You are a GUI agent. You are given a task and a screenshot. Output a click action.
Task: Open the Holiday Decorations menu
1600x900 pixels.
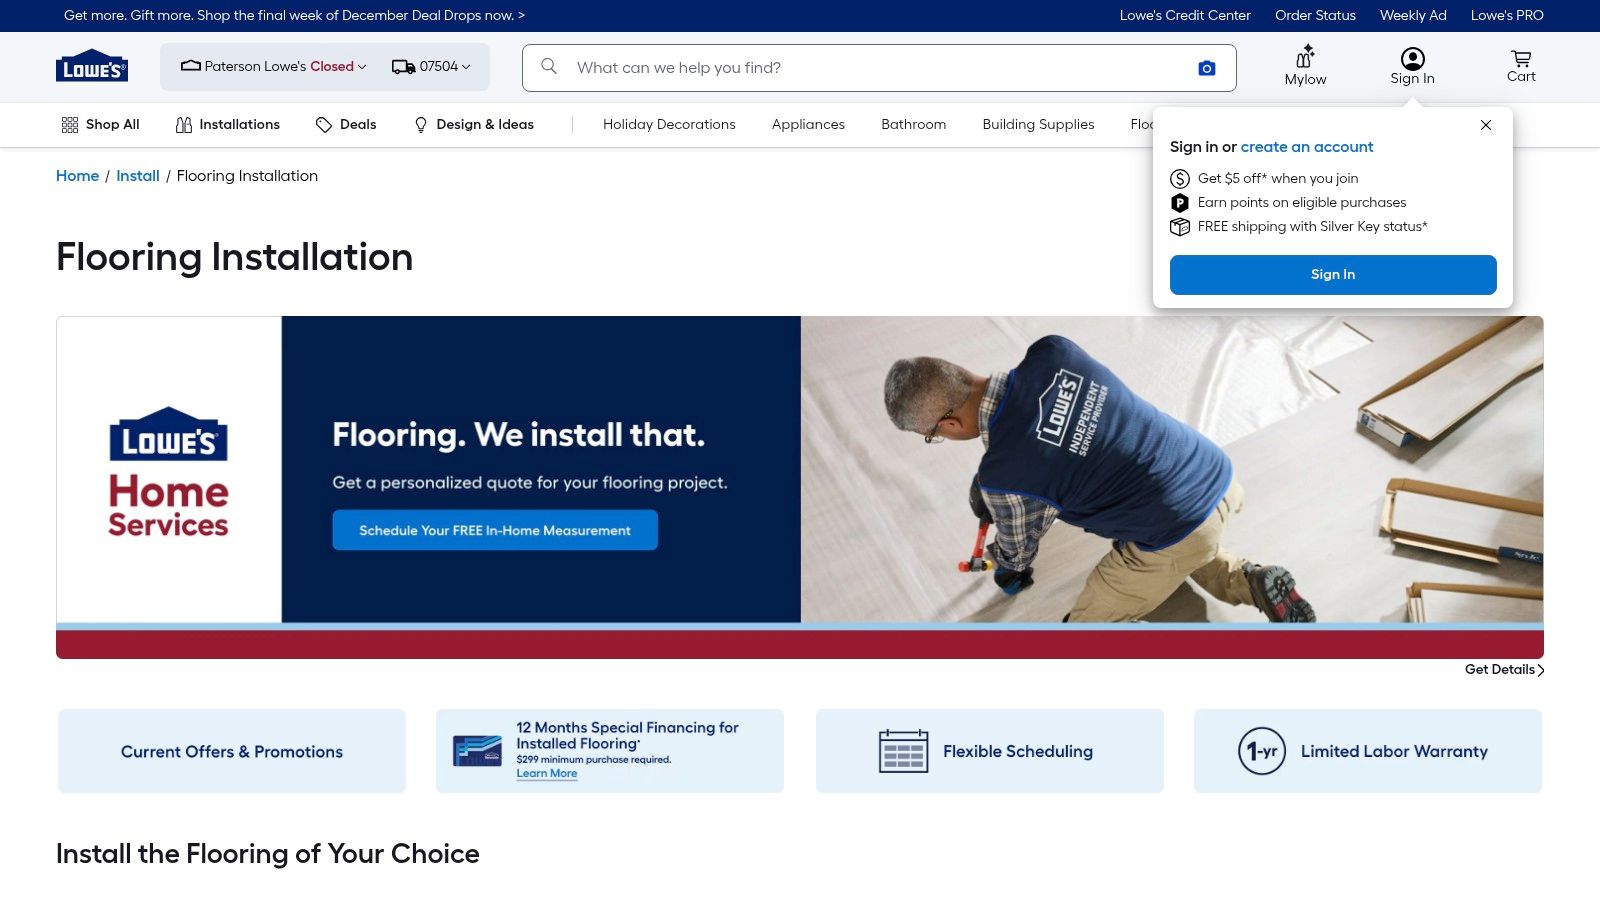click(668, 124)
